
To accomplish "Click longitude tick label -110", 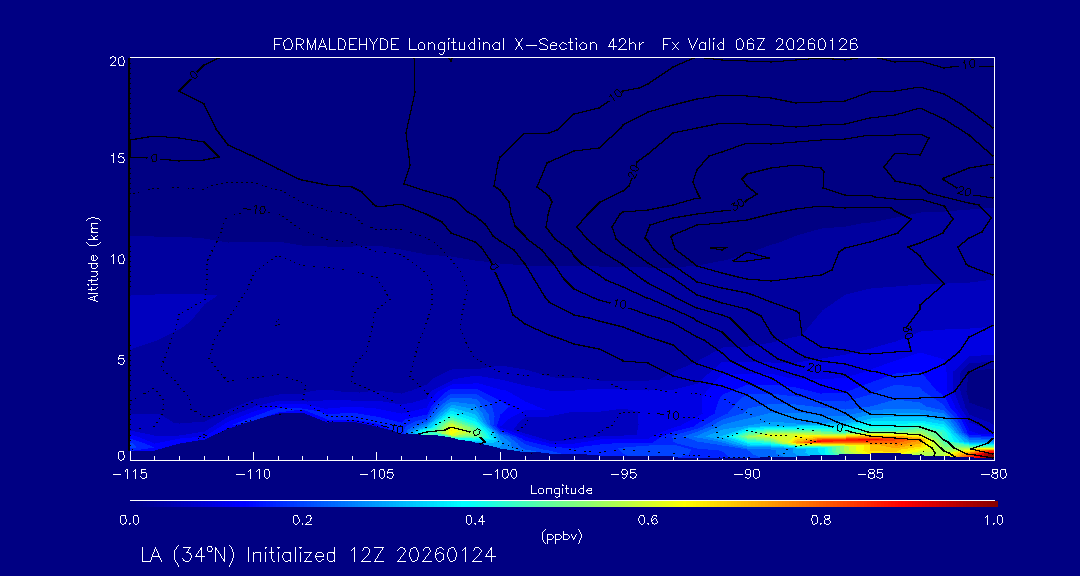I will (253, 475).
